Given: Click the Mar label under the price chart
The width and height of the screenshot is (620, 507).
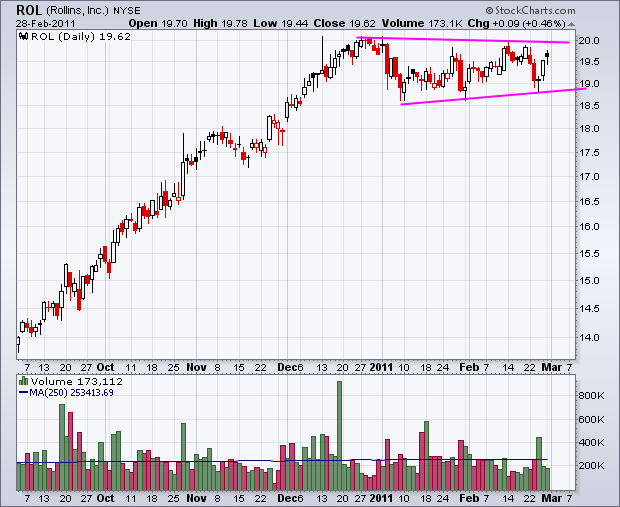Looking at the screenshot, I should click(552, 367).
